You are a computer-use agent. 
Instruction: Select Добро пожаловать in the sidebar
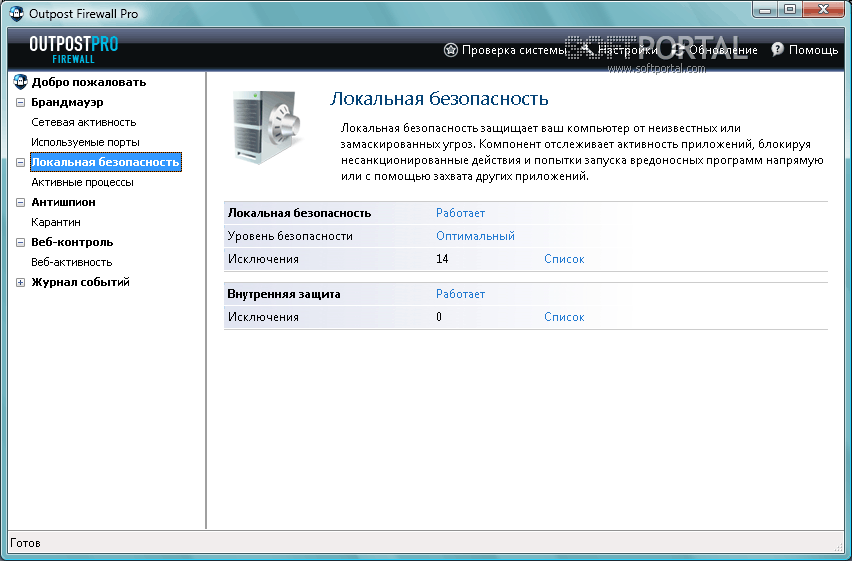89,82
